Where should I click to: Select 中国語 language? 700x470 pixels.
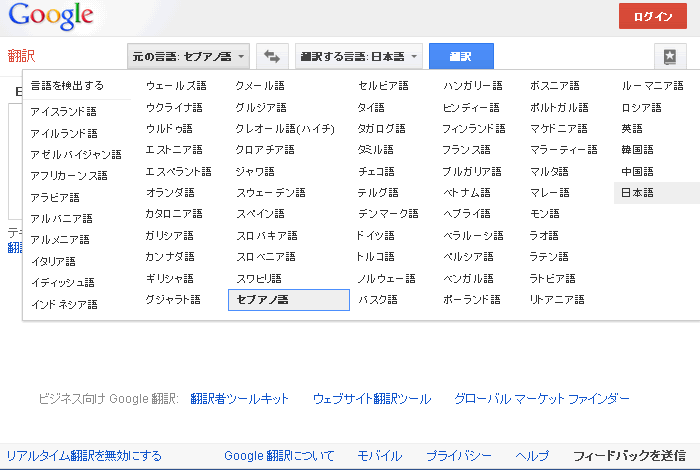coord(637,171)
